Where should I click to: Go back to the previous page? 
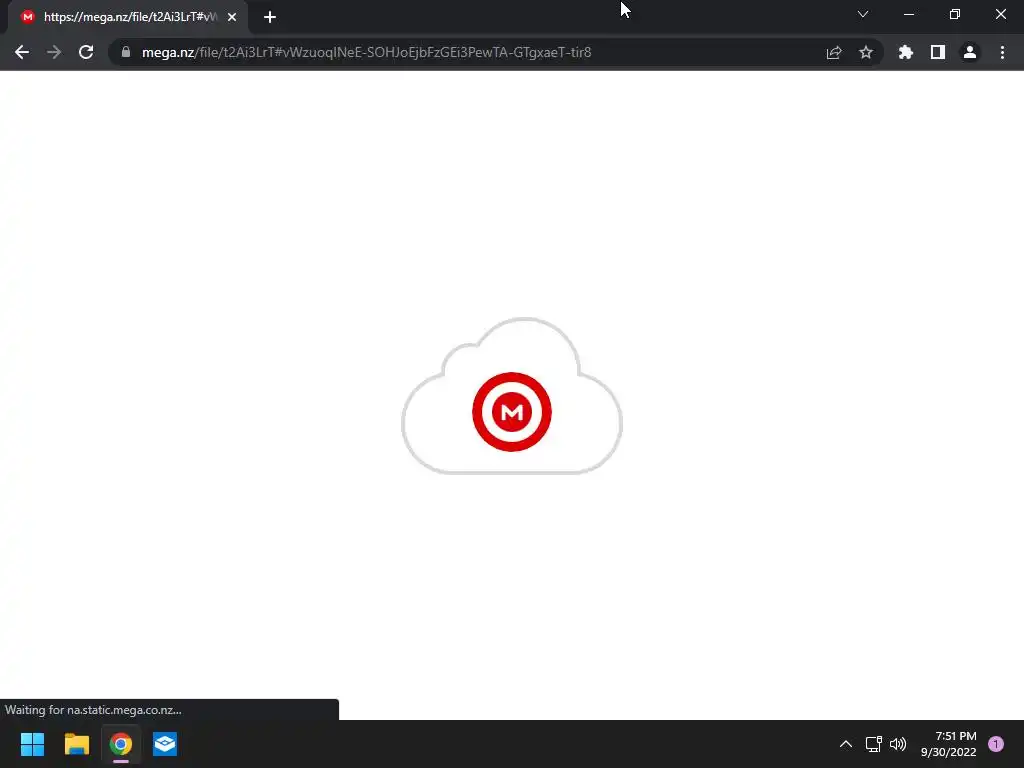[22, 52]
